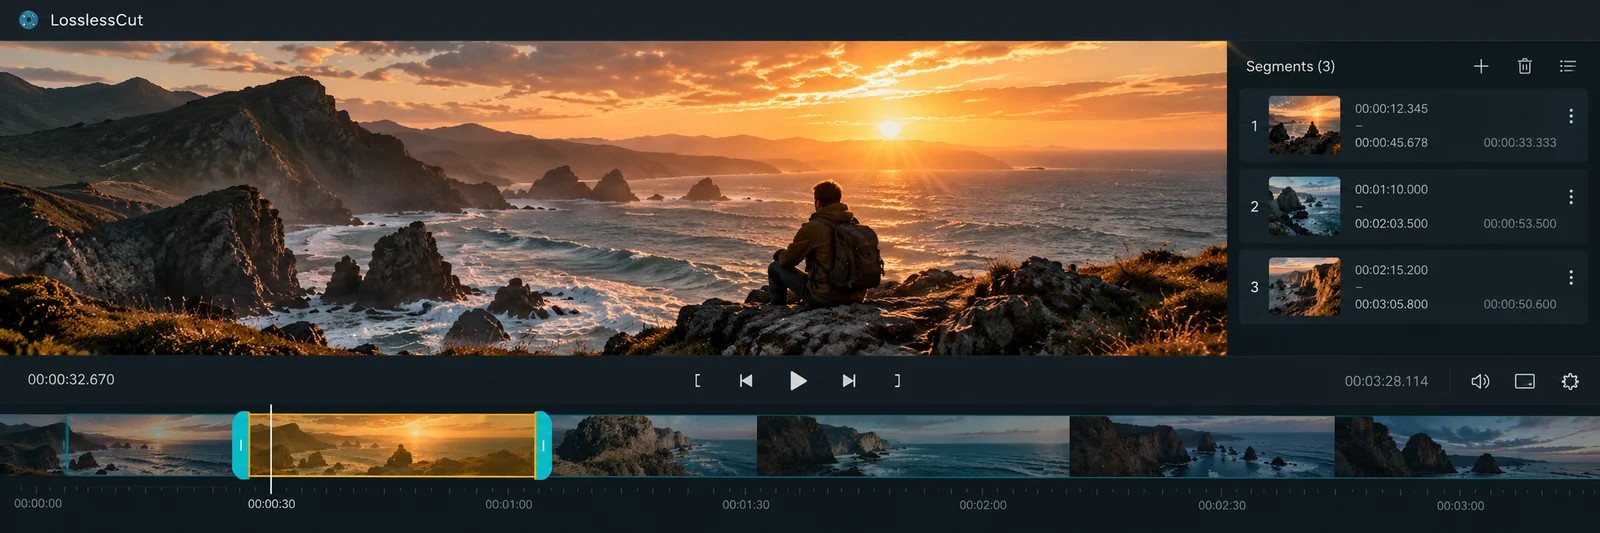Open more options for segment 3
The width and height of the screenshot is (1600, 533).
pos(1571,277)
